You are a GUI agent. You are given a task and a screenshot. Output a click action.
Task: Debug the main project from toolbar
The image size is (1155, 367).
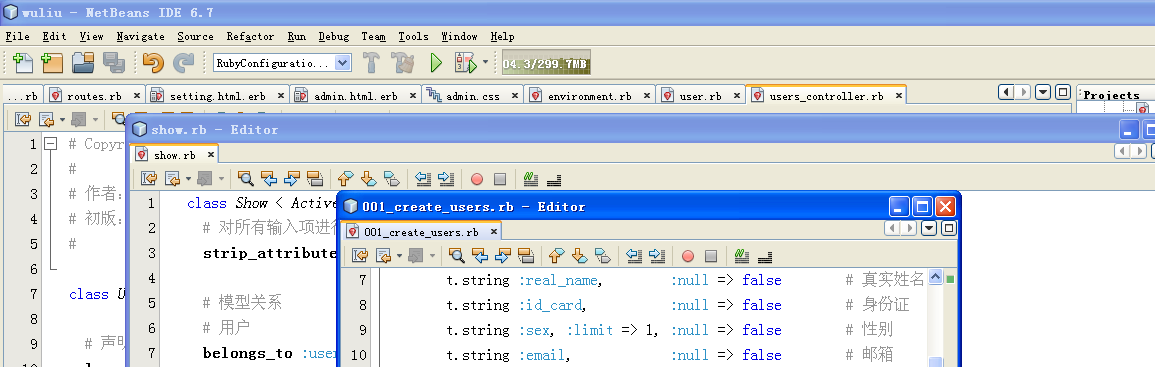[466, 63]
